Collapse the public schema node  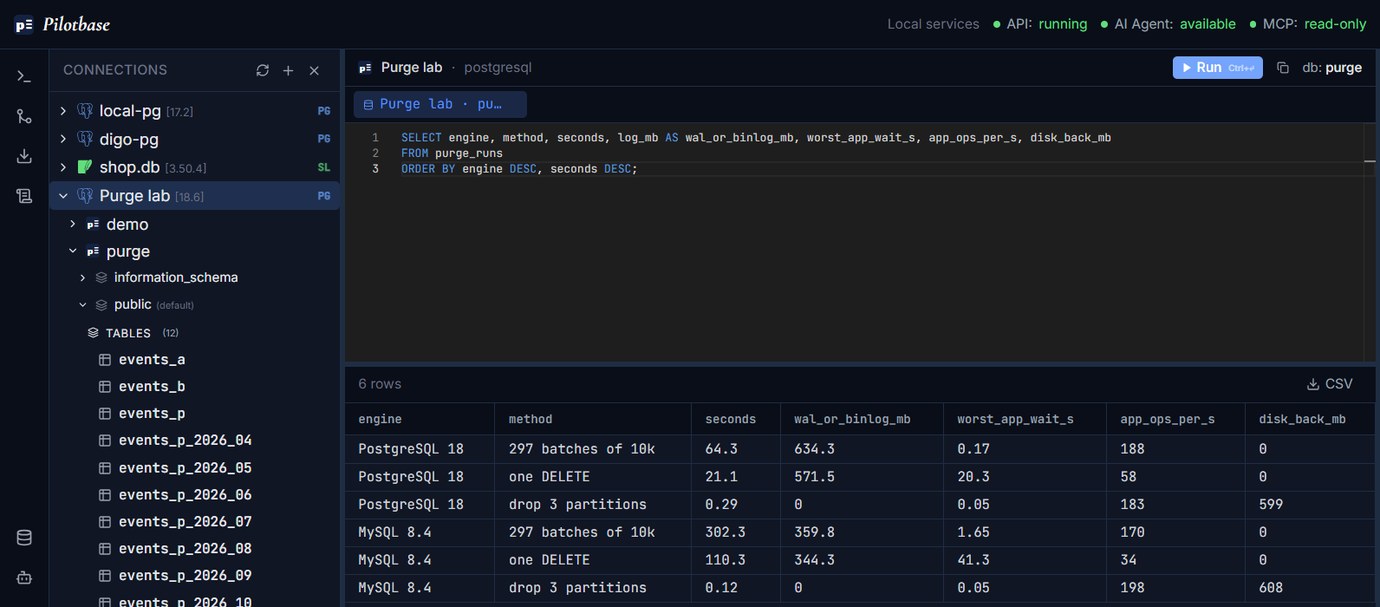tap(83, 304)
